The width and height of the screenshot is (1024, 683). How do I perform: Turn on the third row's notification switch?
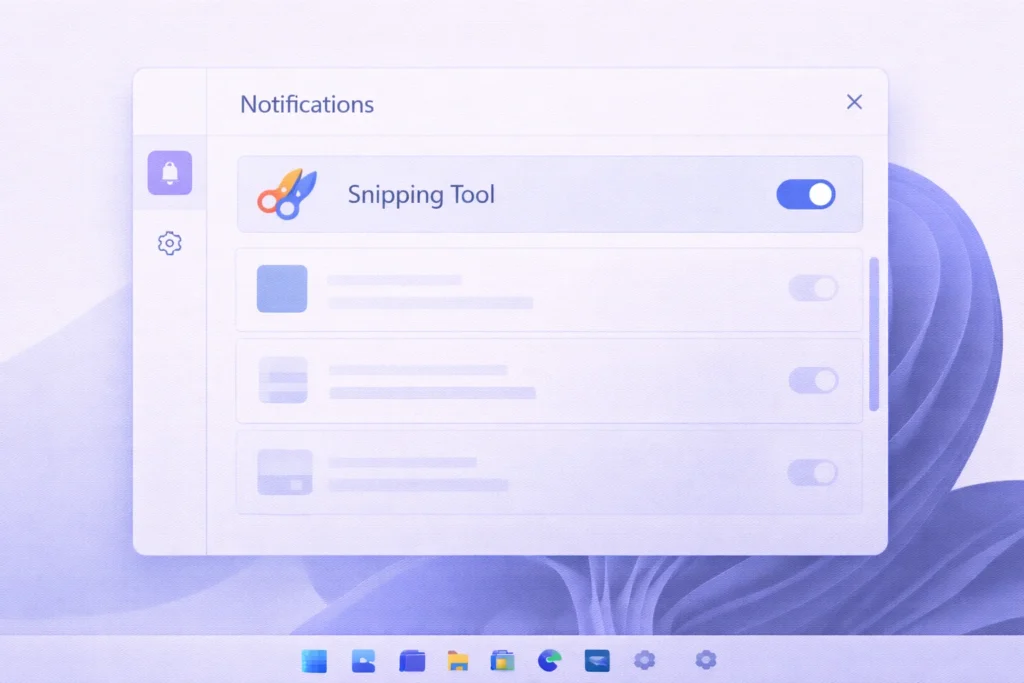[x=813, y=381]
